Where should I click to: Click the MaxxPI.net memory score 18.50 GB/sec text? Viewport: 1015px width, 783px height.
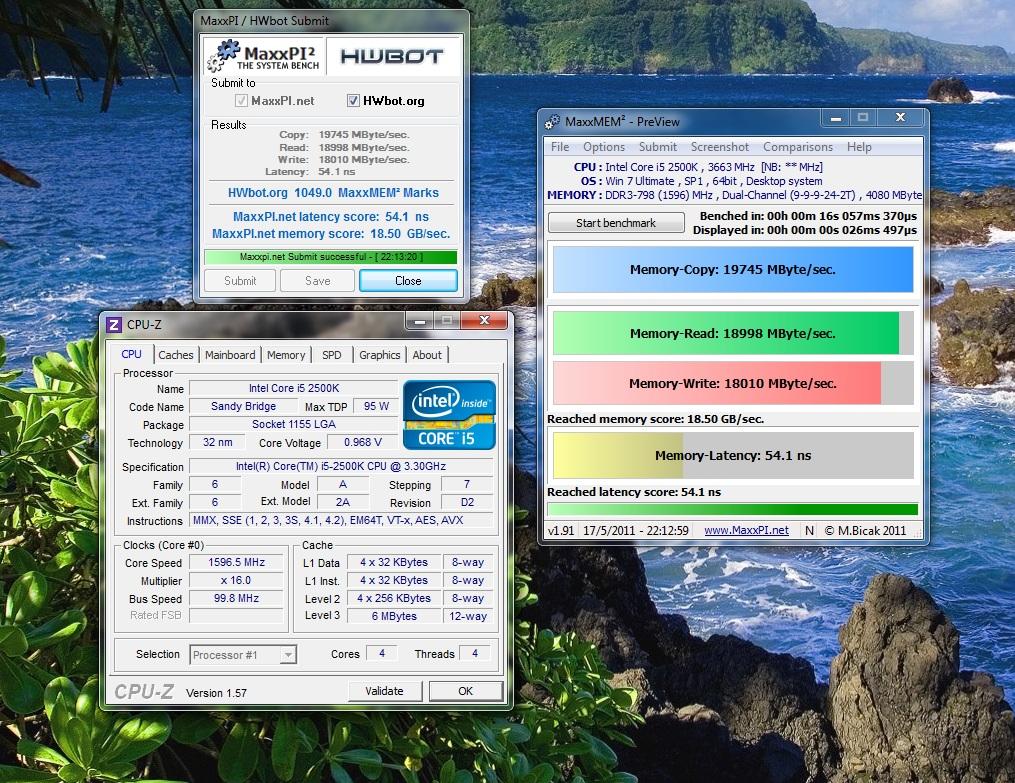pyautogui.click(x=331, y=234)
